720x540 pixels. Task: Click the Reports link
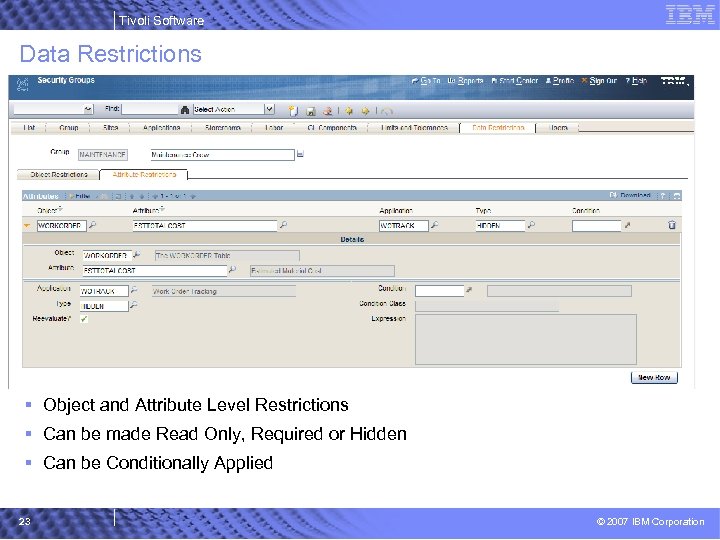pyautogui.click(x=465, y=81)
